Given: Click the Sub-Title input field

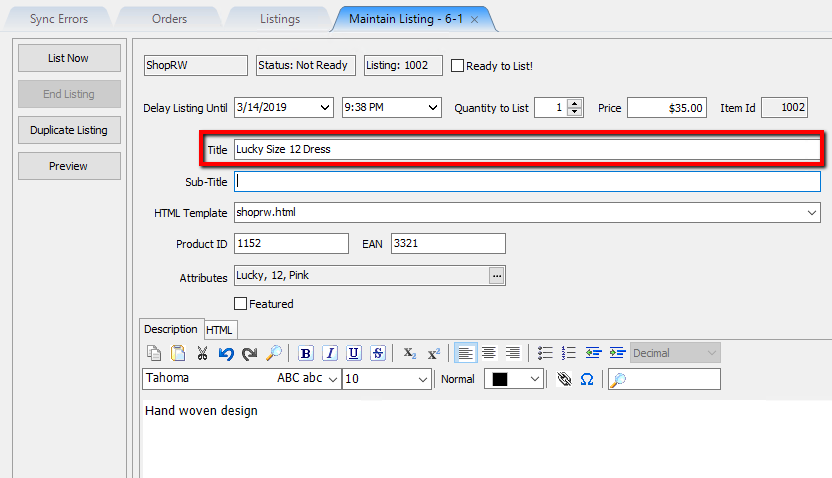Looking at the screenshot, I should tap(527, 181).
